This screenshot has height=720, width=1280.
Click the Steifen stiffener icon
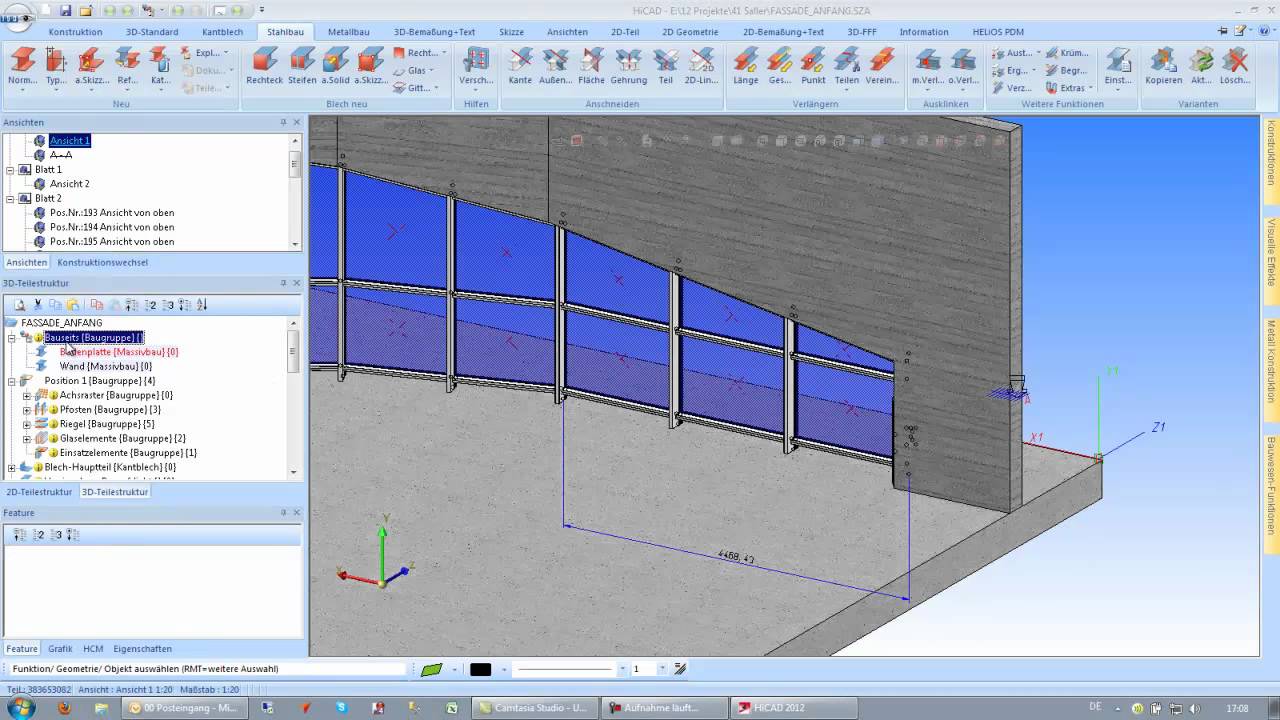302,66
